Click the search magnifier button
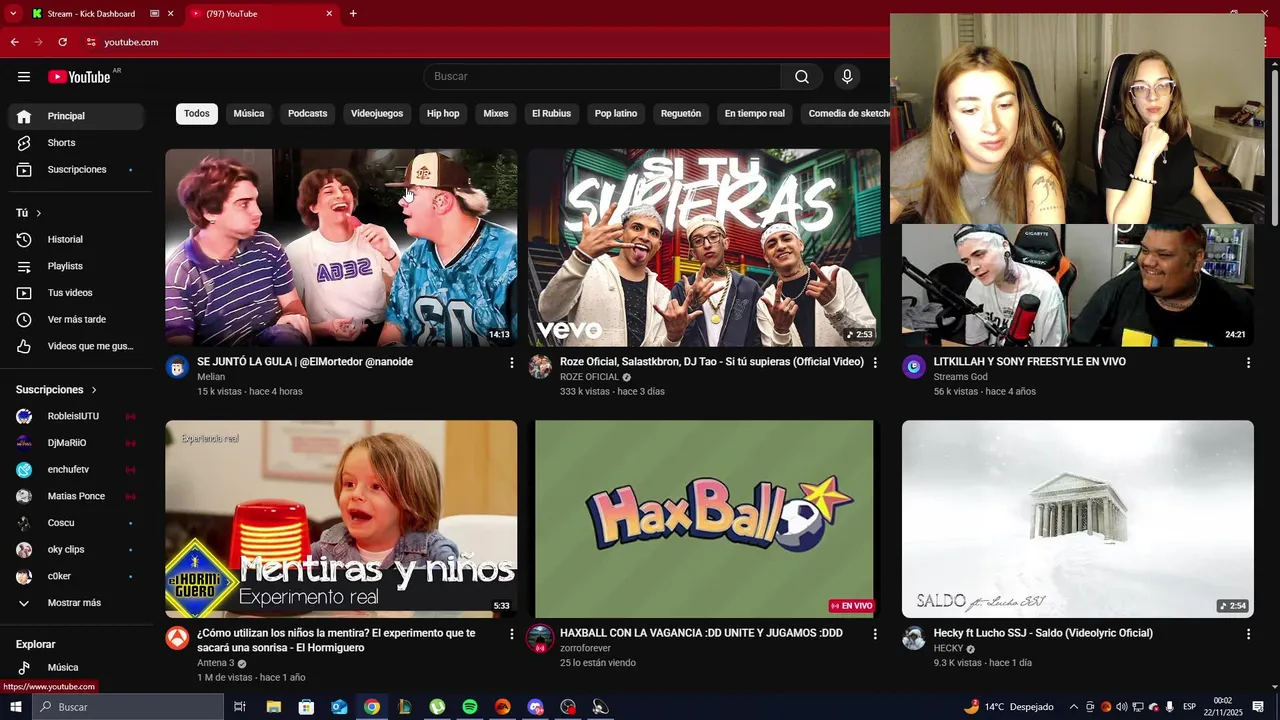The image size is (1280, 720). click(802, 77)
